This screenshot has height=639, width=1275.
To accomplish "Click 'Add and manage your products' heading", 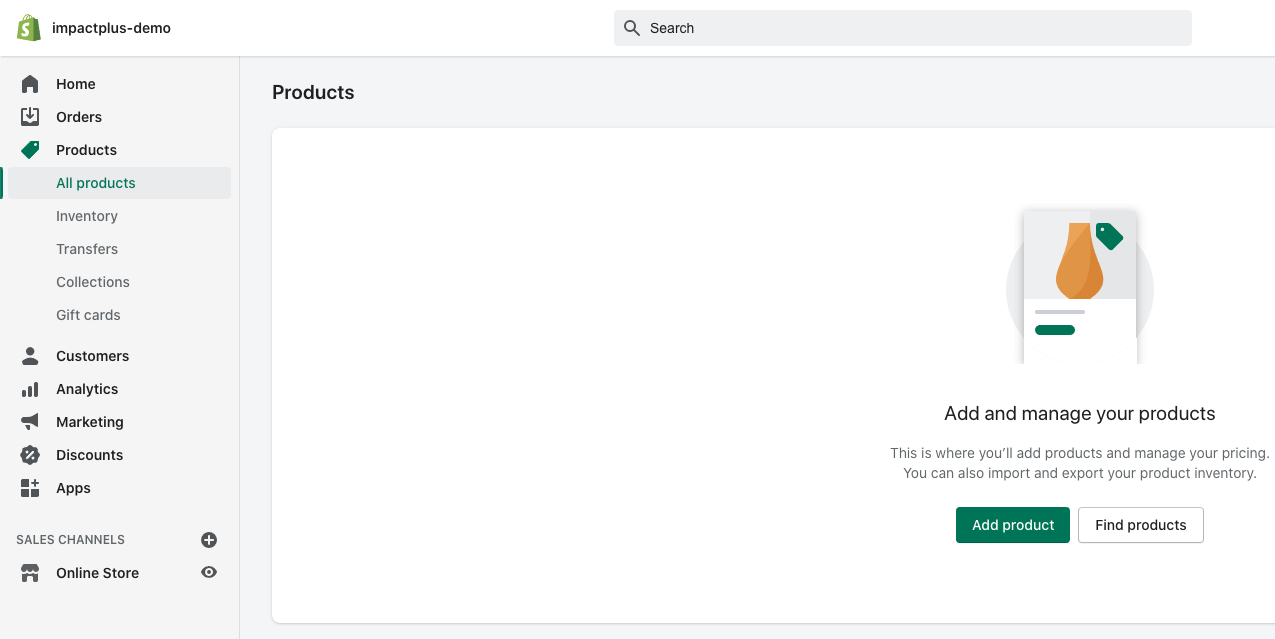I will click(x=1080, y=414).
